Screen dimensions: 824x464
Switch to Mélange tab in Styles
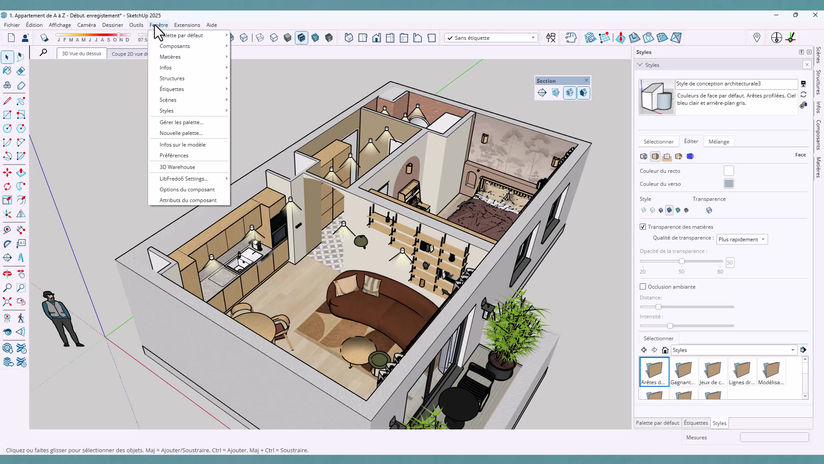[718, 142]
